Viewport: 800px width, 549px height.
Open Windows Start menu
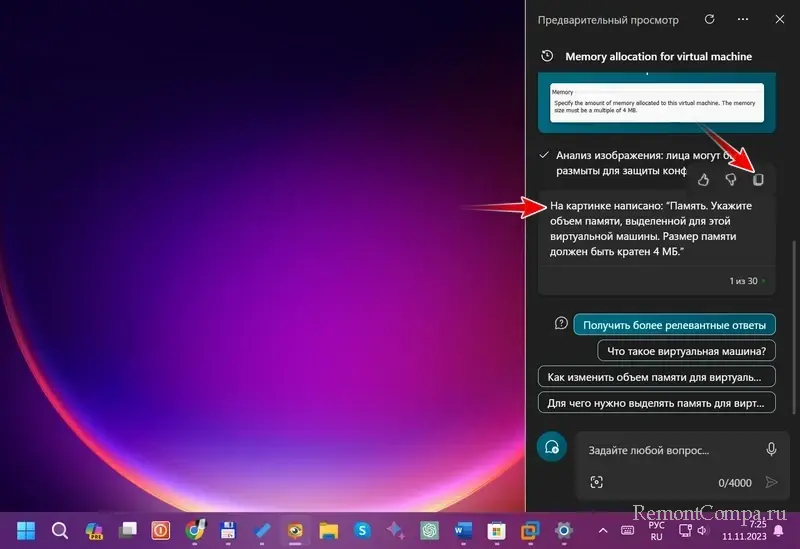click(24, 530)
